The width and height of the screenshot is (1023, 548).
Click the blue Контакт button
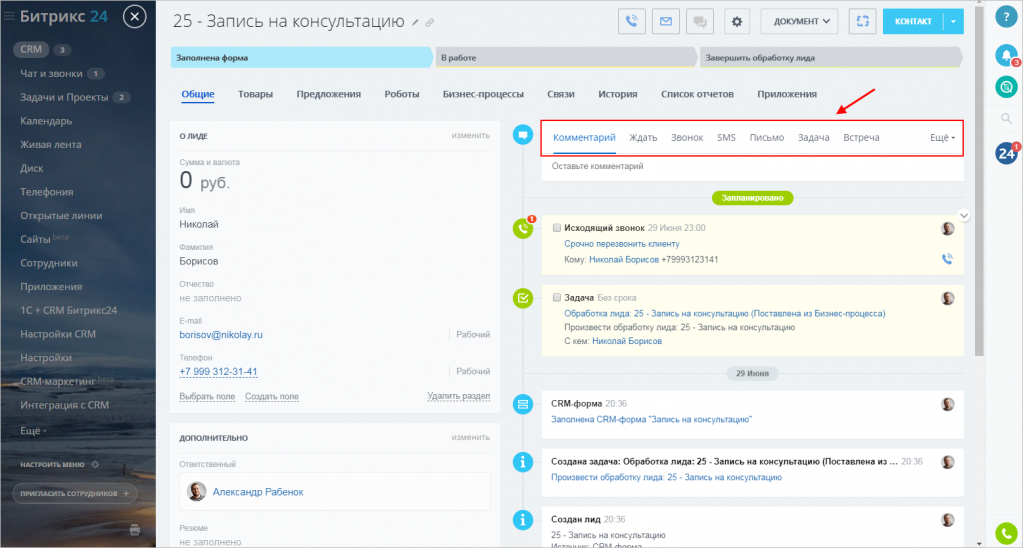tap(913, 22)
